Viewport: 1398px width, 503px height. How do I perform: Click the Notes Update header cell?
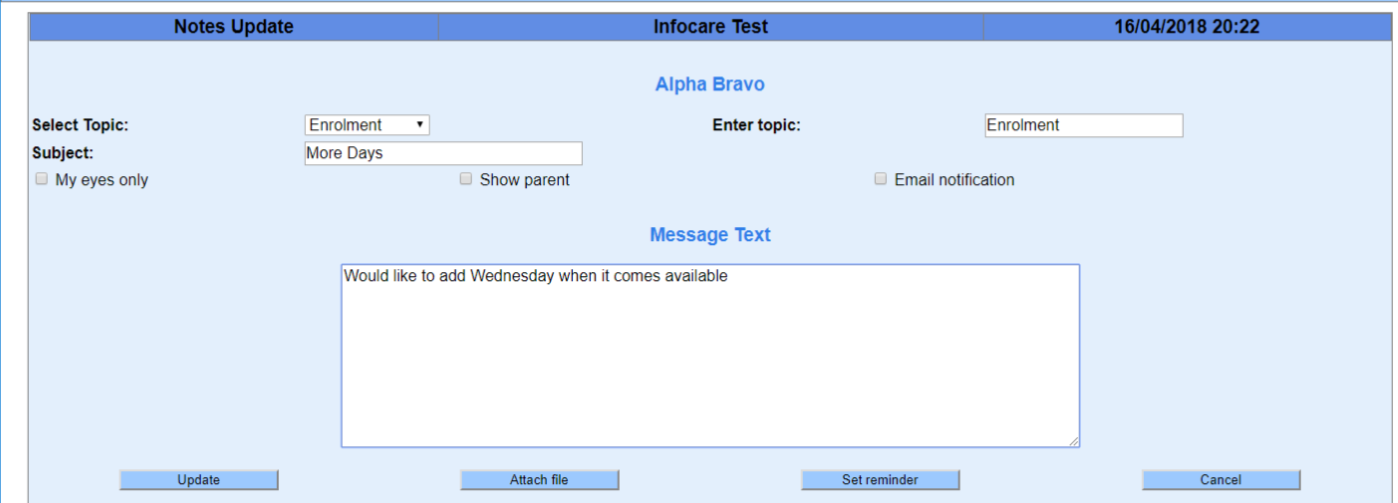tap(234, 27)
